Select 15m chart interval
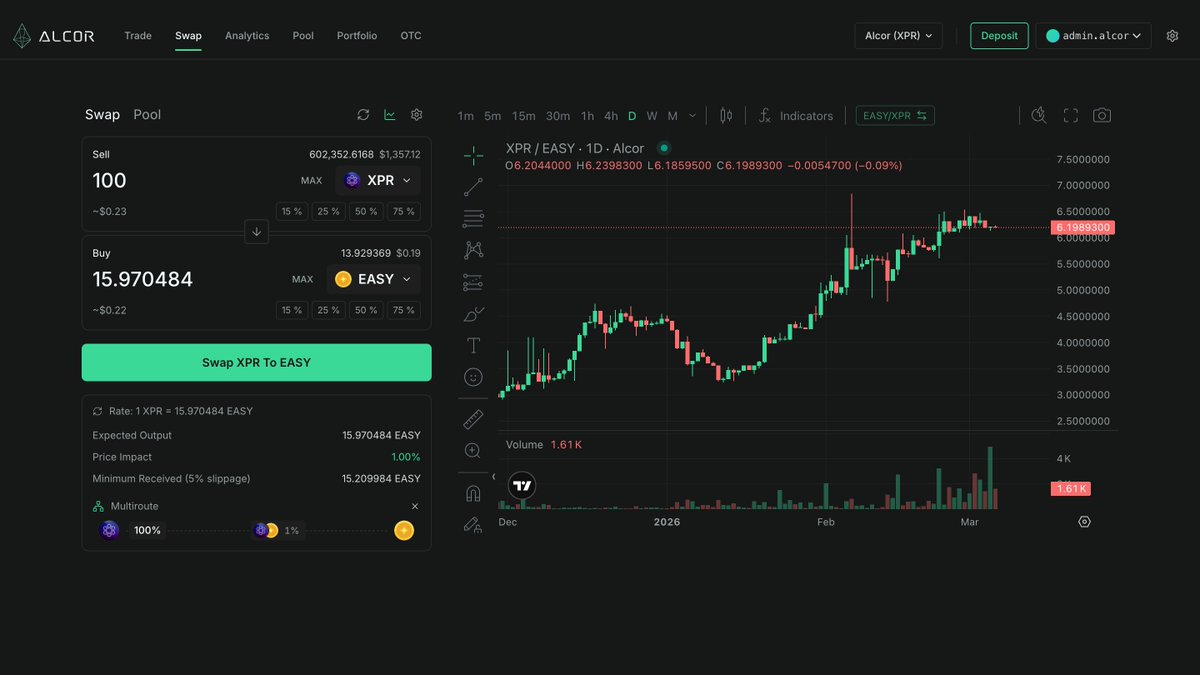1200x675 pixels. coord(524,116)
